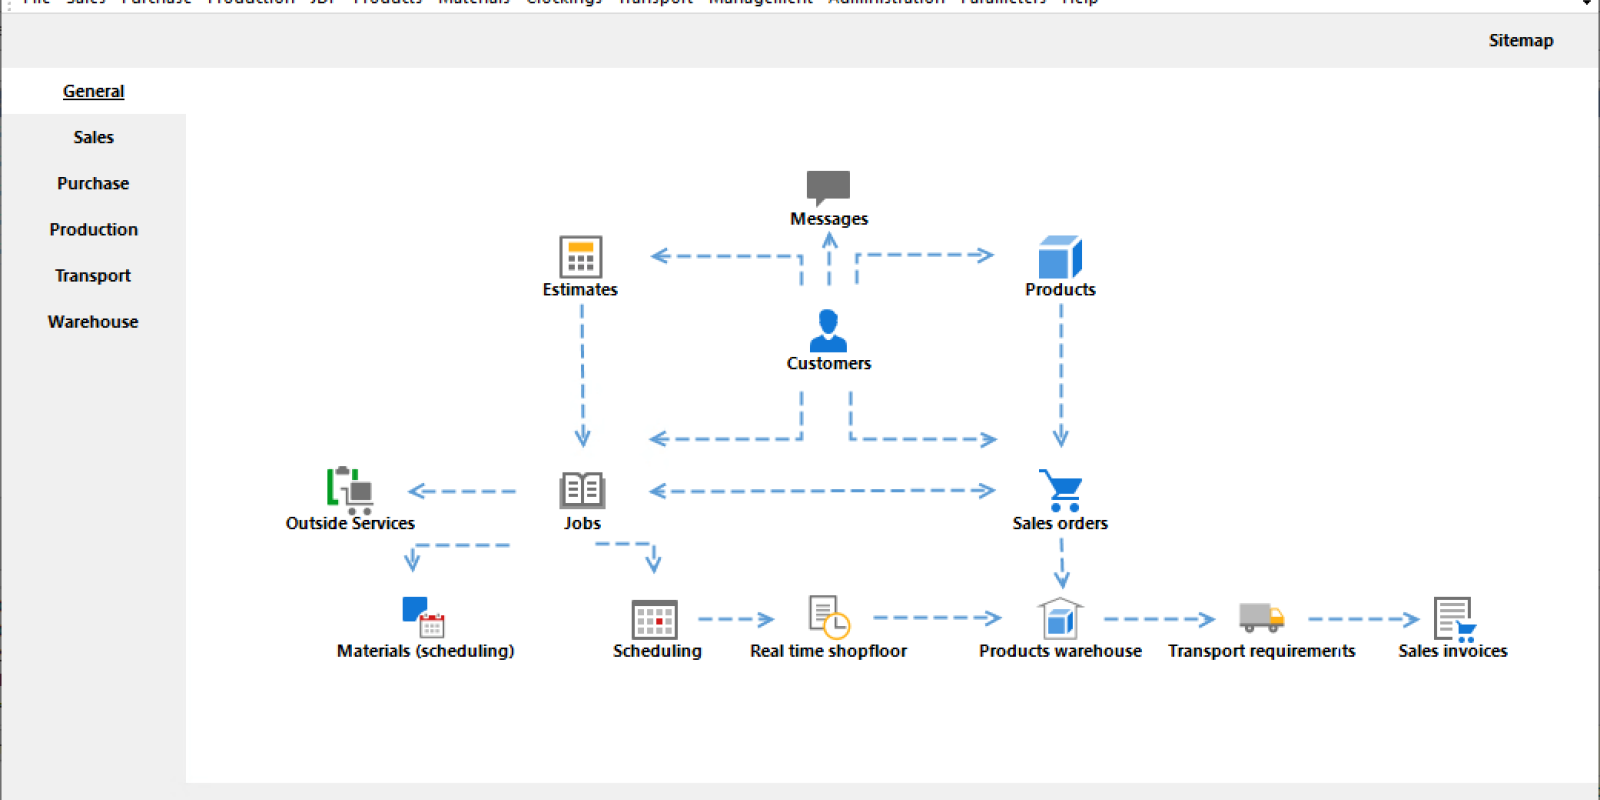Click the Jobs open book icon

pyautogui.click(x=582, y=491)
